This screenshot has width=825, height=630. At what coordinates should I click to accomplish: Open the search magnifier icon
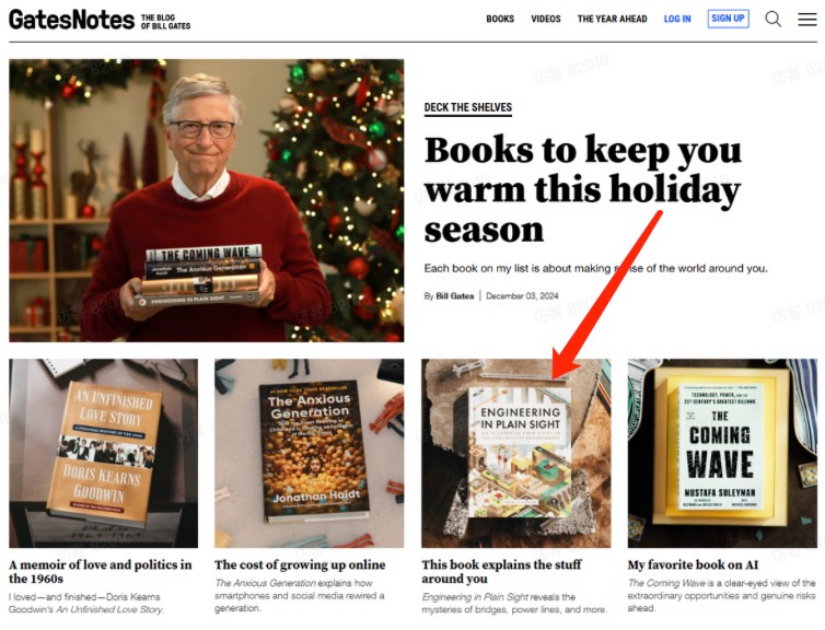773,19
